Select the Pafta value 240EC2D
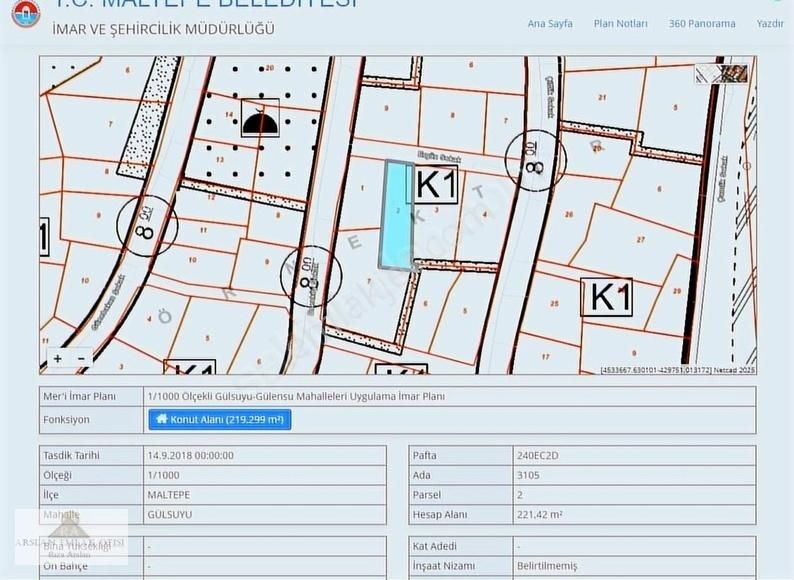The height and width of the screenshot is (580, 794). tap(537, 455)
